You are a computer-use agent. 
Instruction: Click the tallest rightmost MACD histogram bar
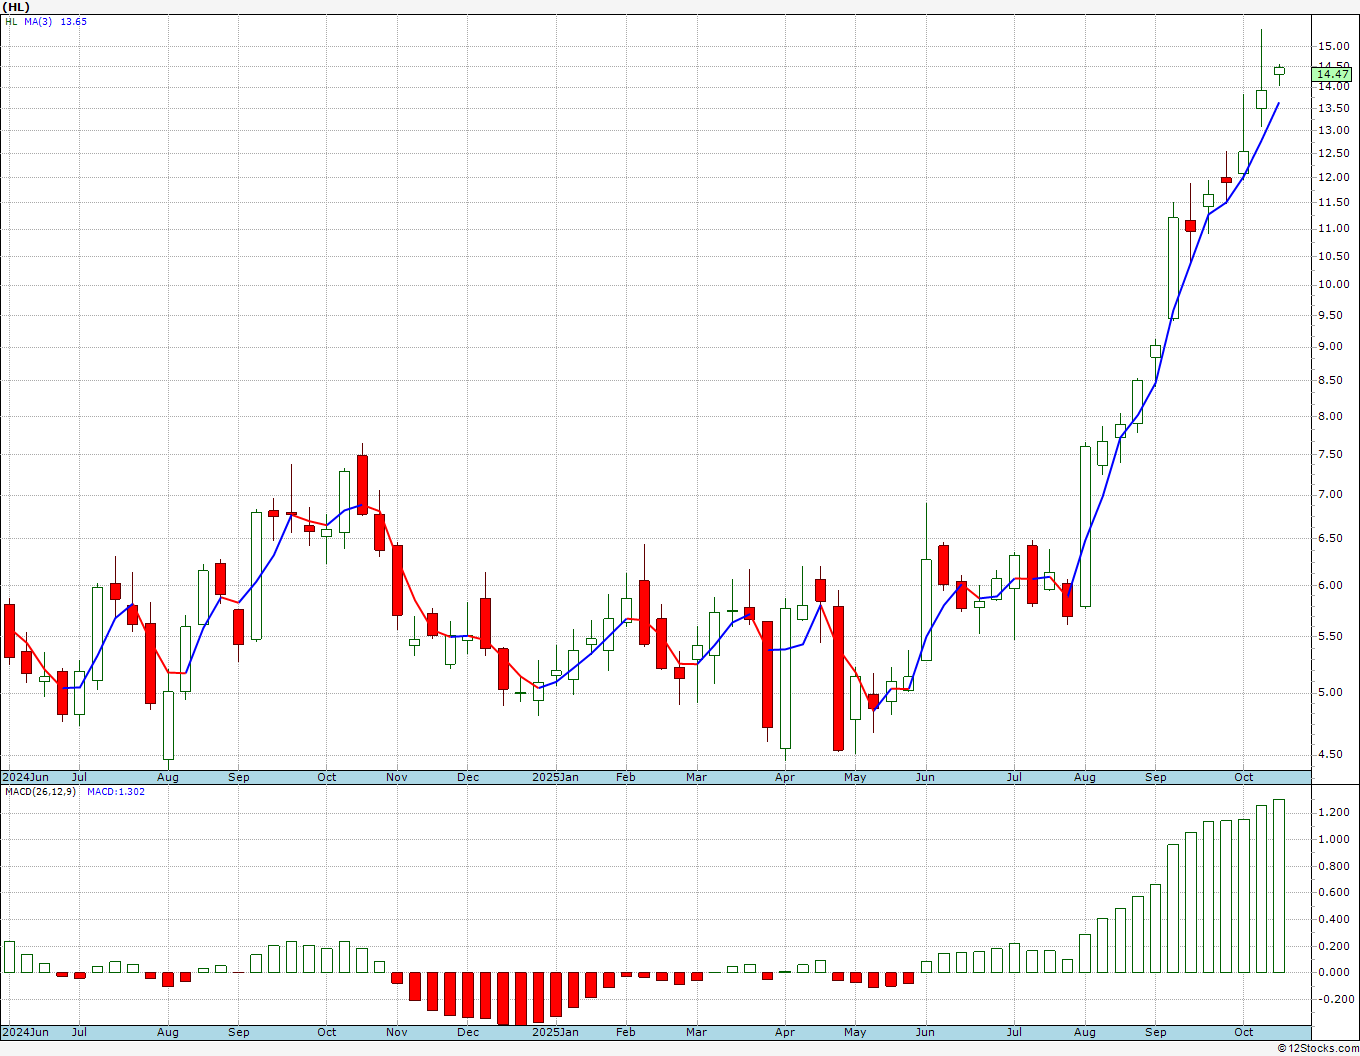tap(1279, 886)
